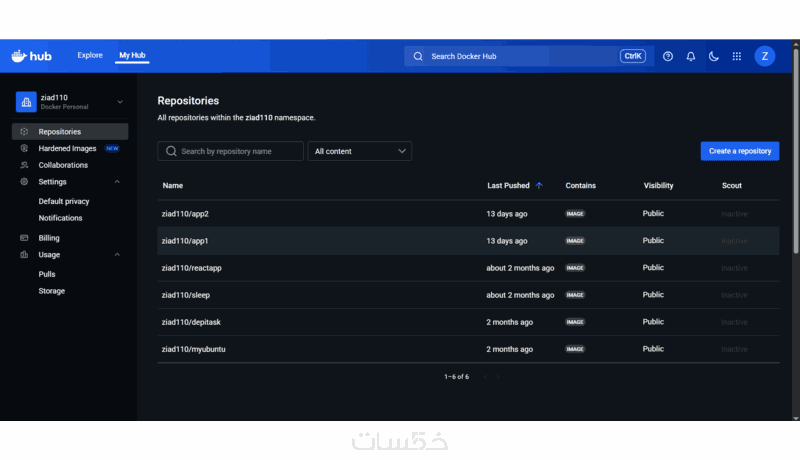Click Create a repository button
The width and height of the screenshot is (800, 460).
click(x=740, y=151)
